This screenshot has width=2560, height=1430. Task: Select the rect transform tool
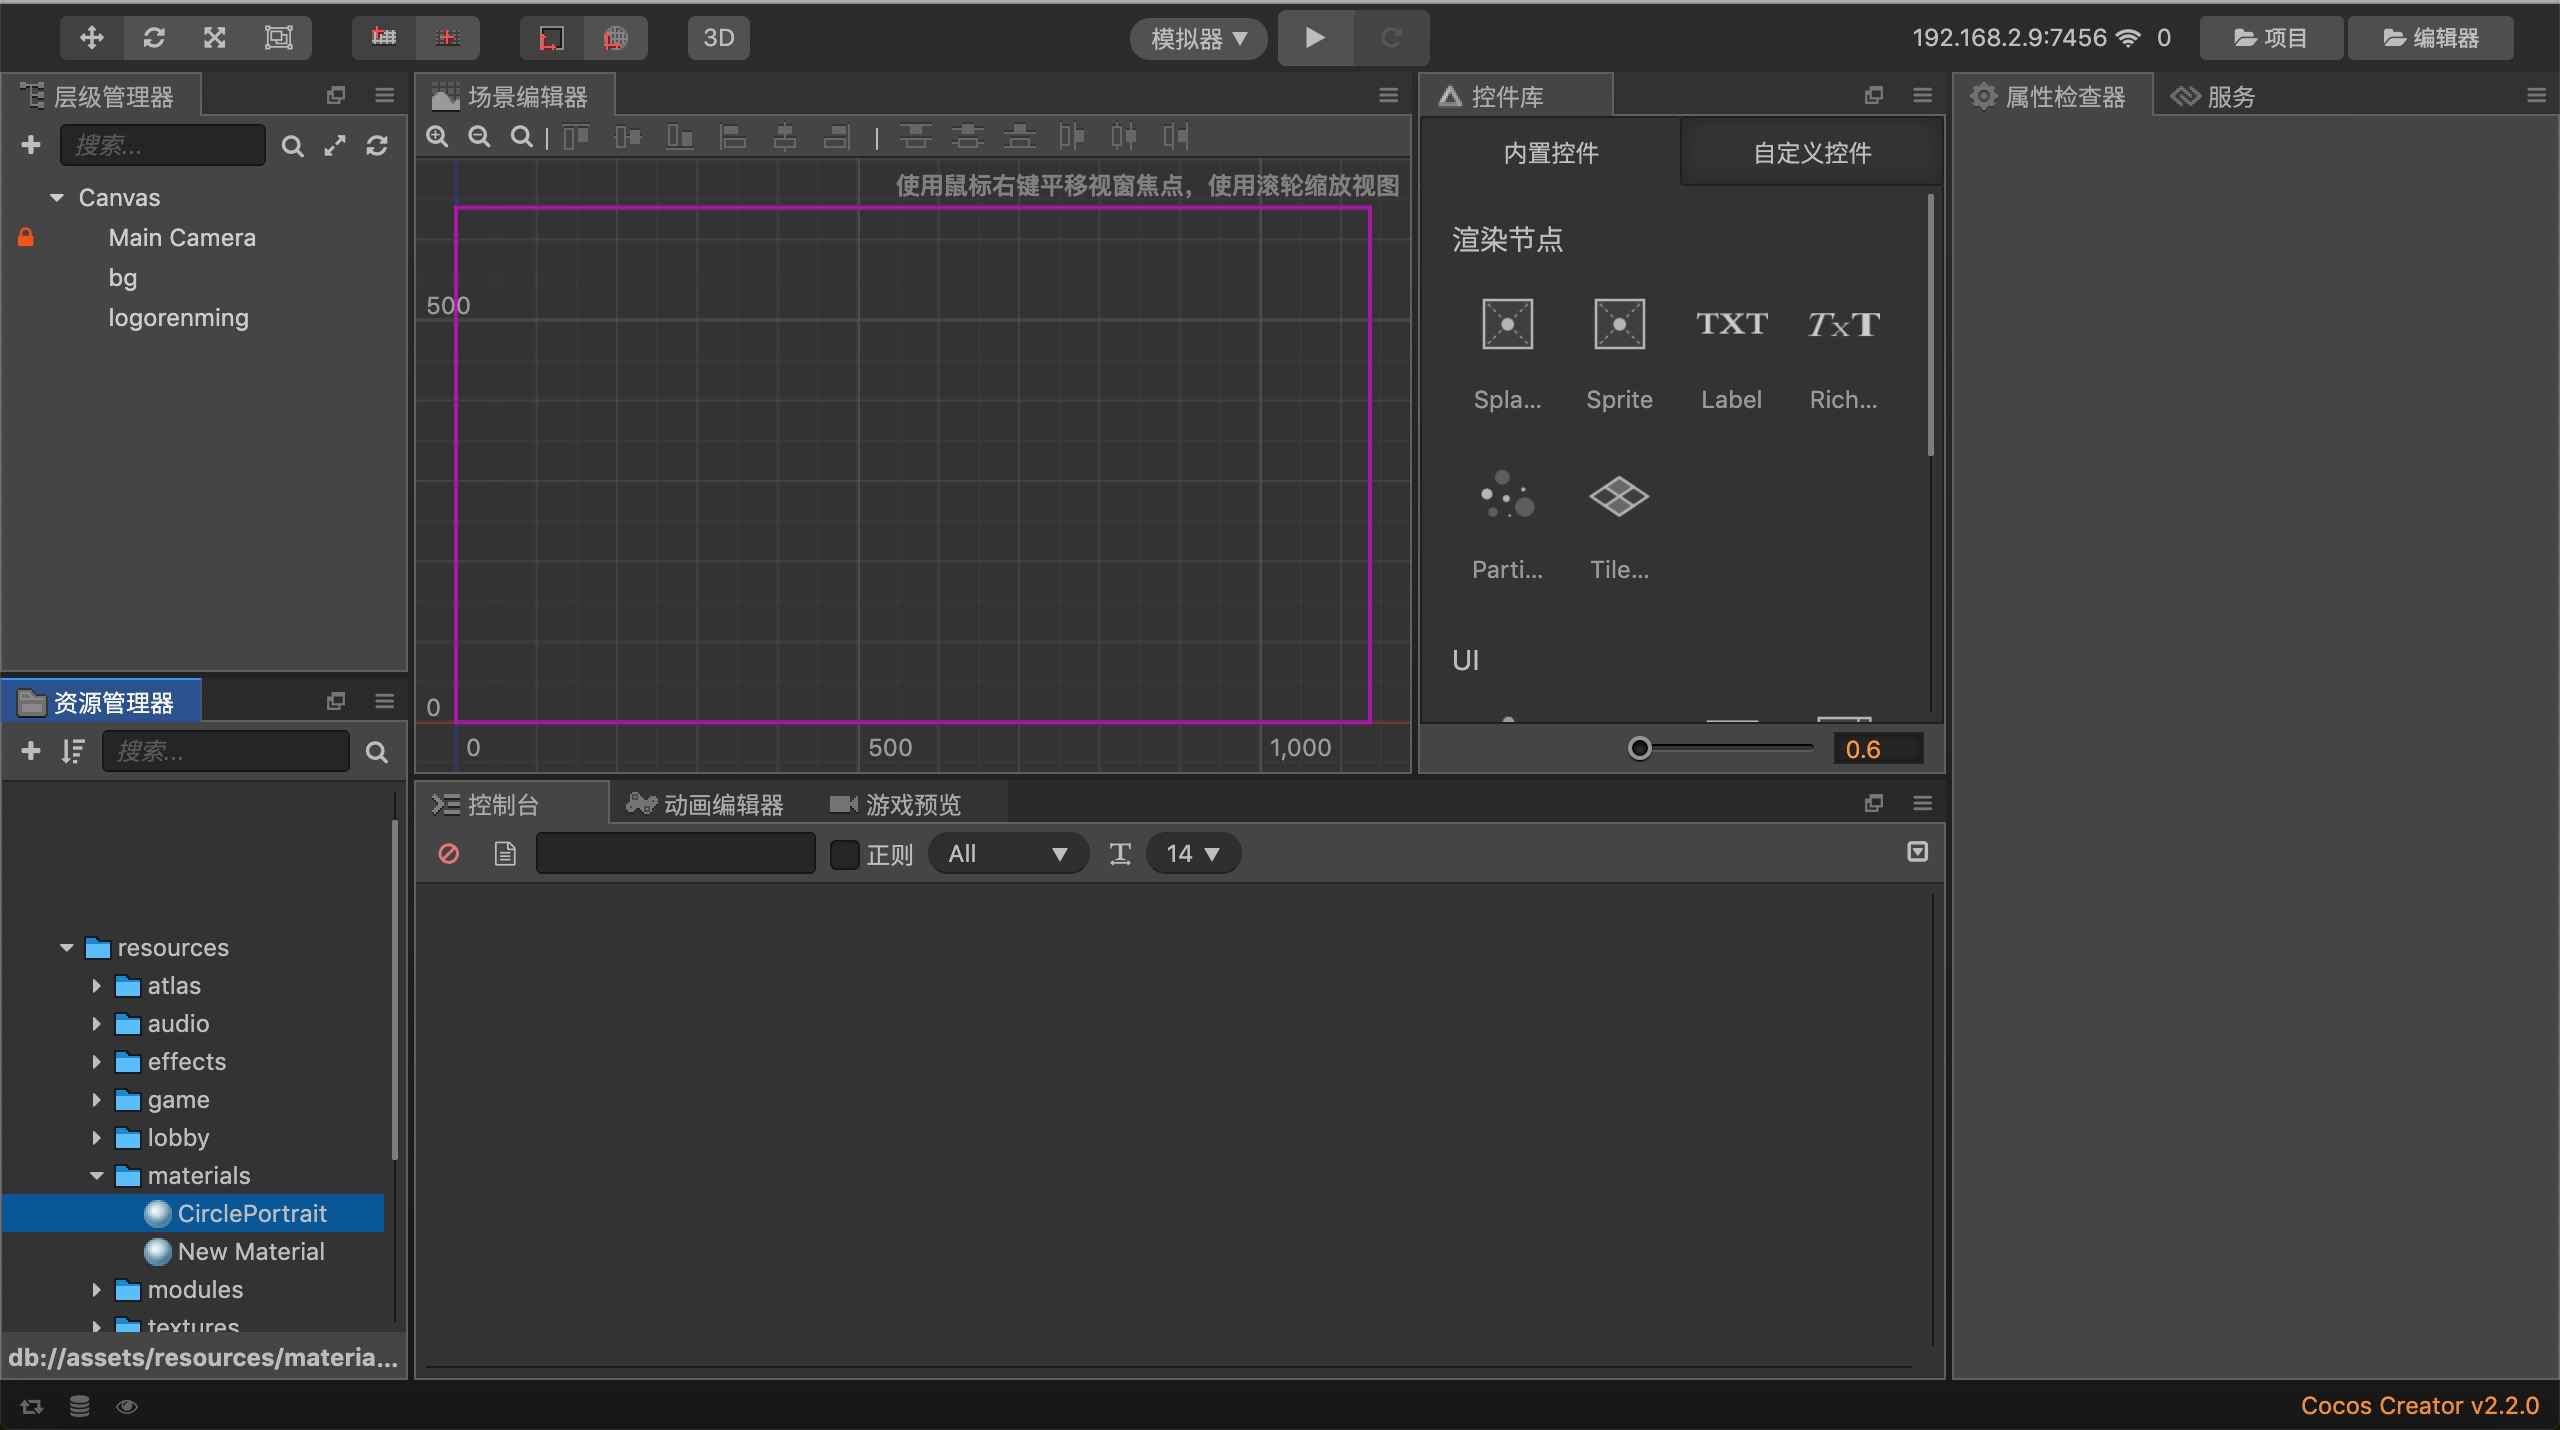coord(278,38)
